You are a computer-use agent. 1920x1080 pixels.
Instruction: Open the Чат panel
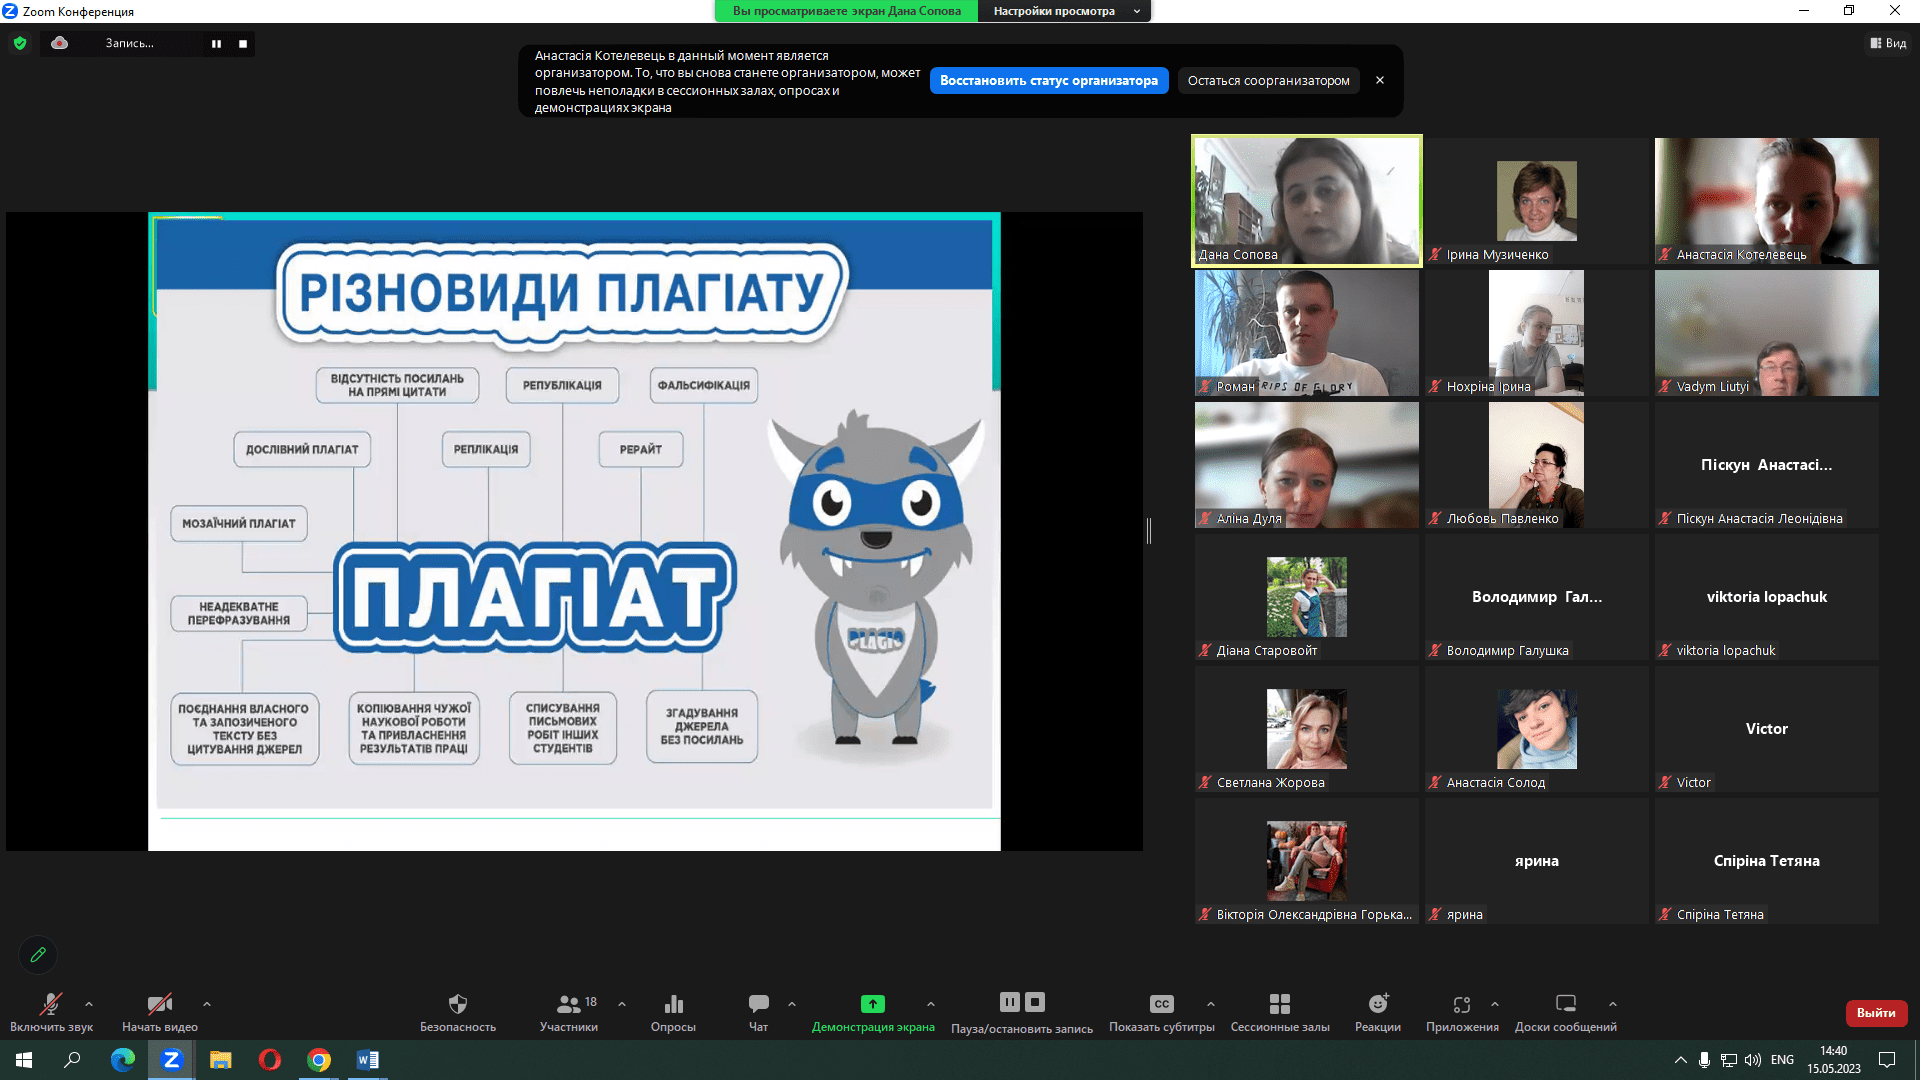[758, 1012]
